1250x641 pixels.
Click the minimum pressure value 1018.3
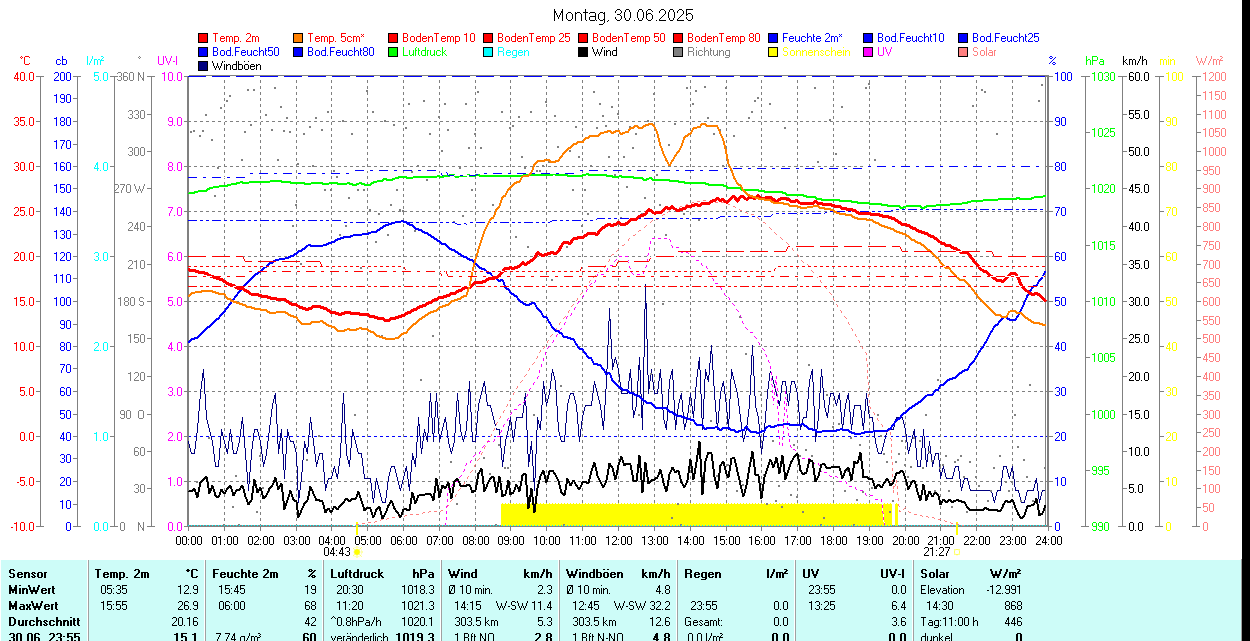pyautogui.click(x=418, y=590)
